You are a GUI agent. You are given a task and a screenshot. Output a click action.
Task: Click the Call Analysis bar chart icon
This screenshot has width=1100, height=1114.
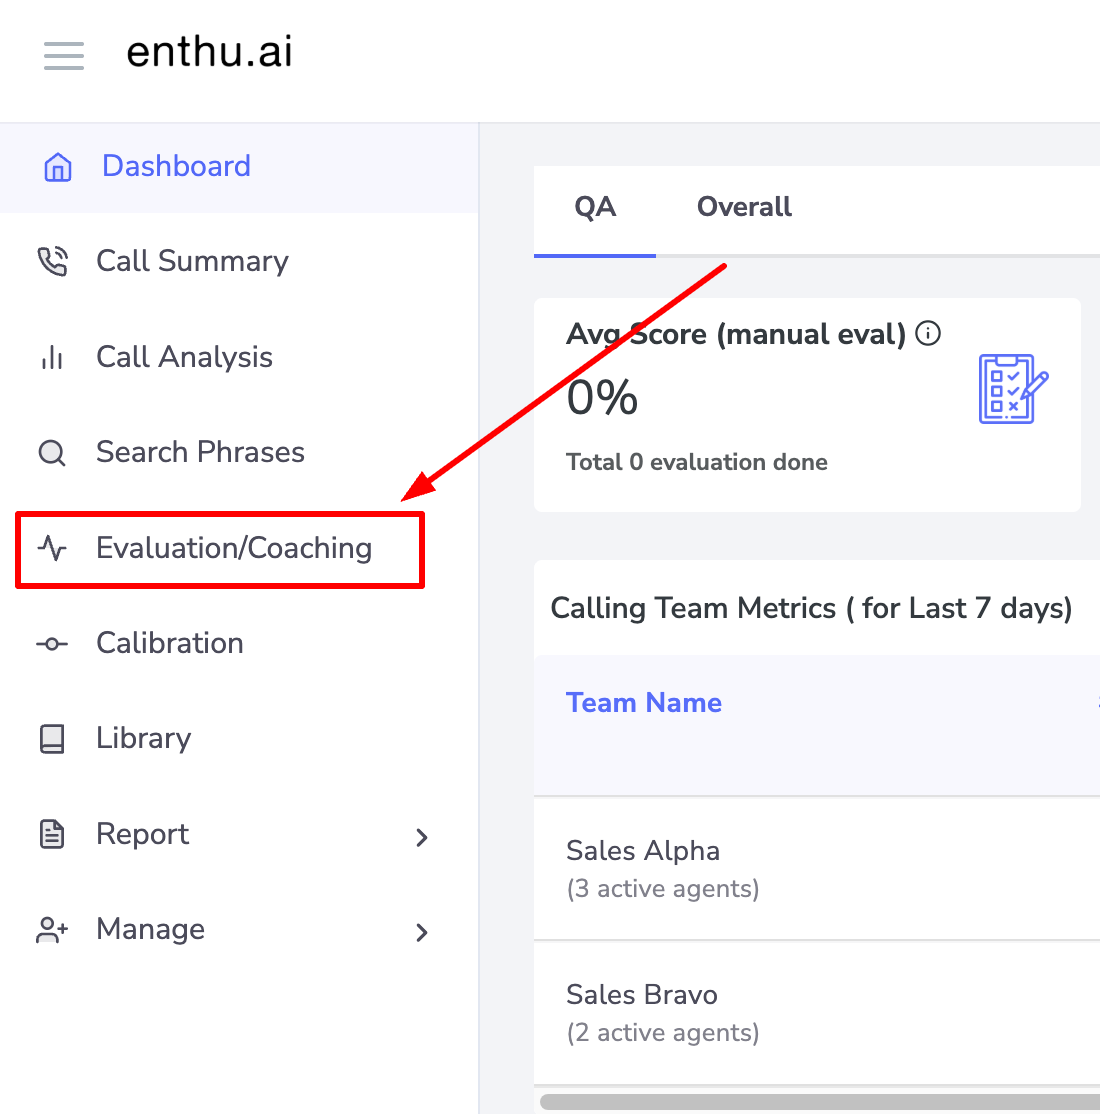click(52, 357)
